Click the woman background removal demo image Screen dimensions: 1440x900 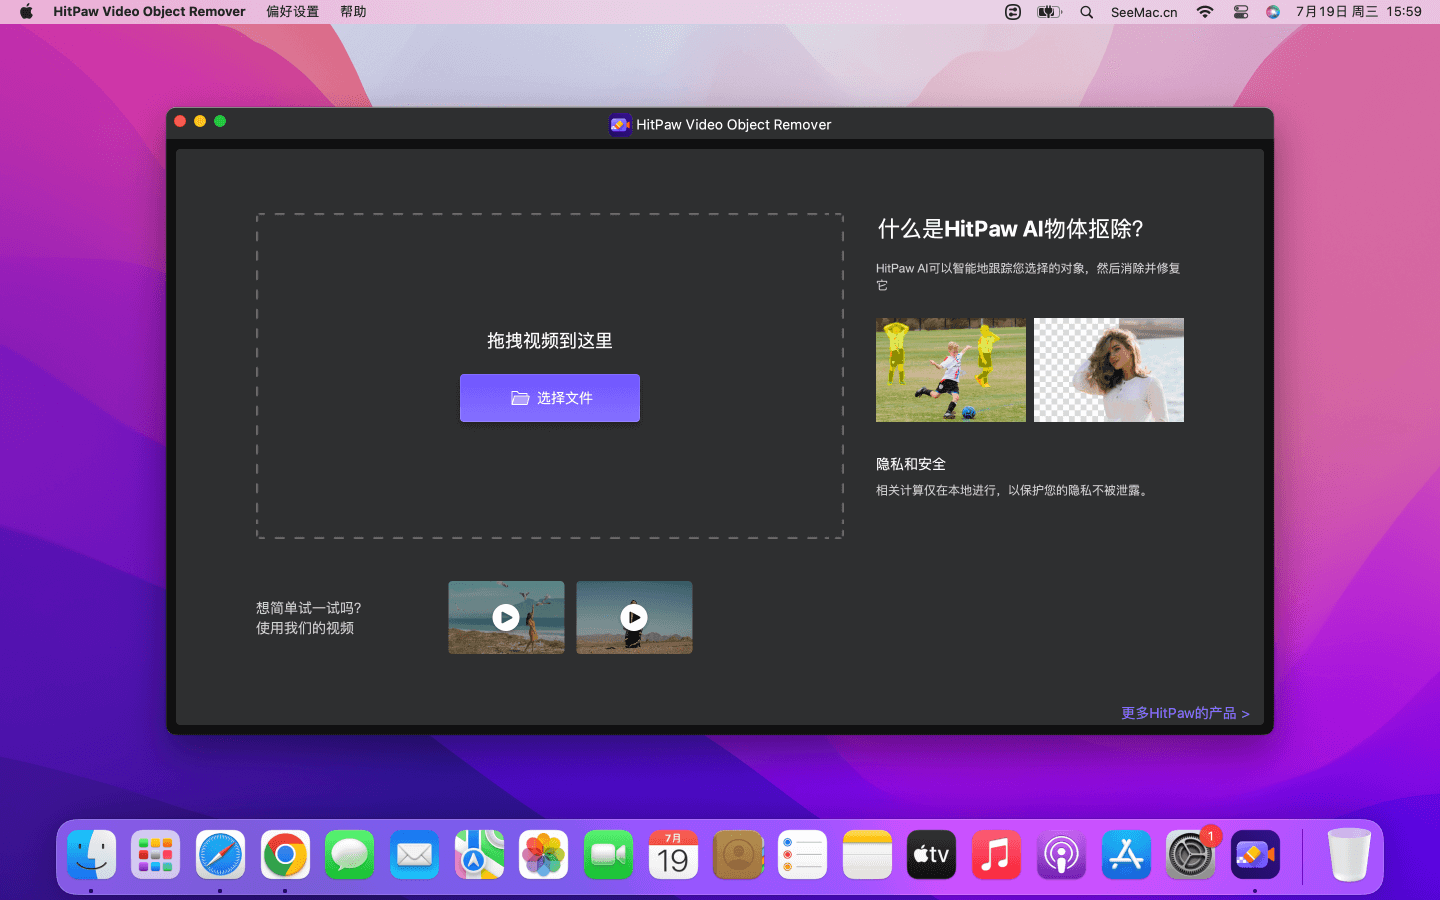pos(1108,370)
